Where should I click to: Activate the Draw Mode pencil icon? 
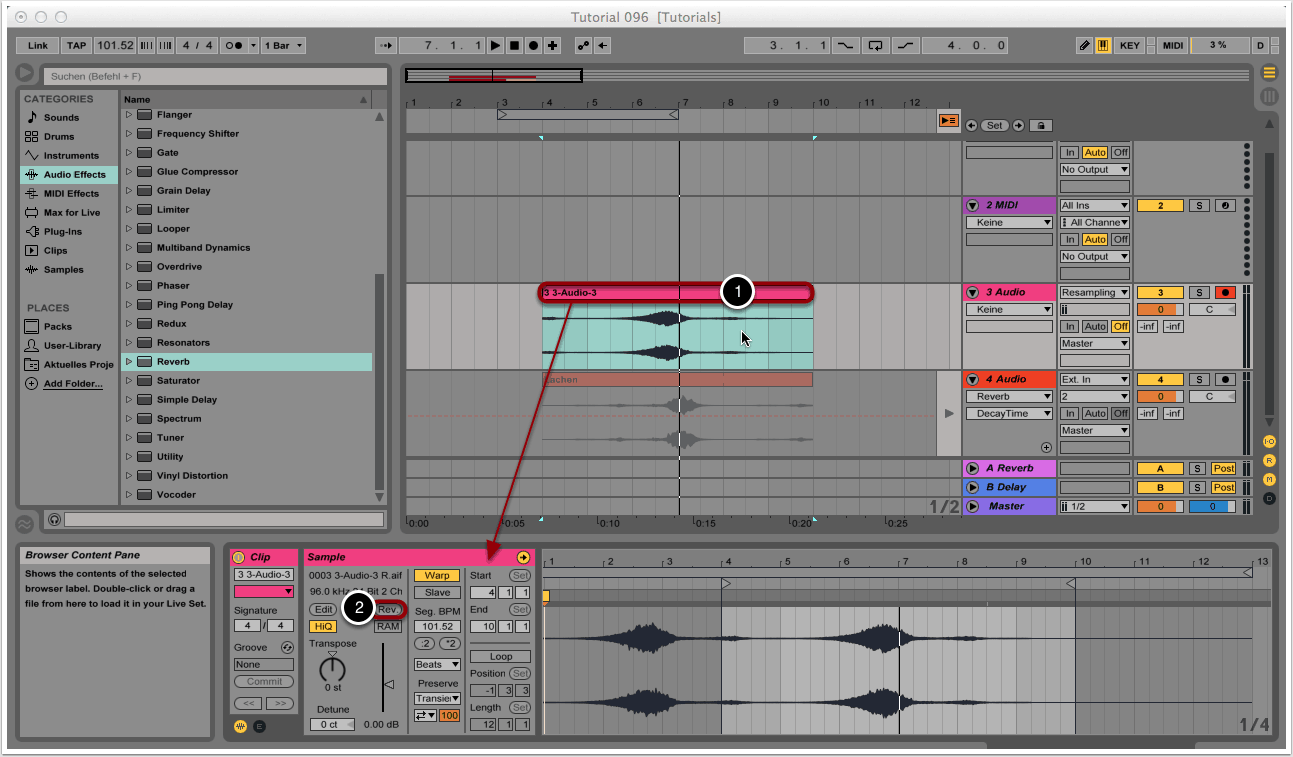[1085, 46]
